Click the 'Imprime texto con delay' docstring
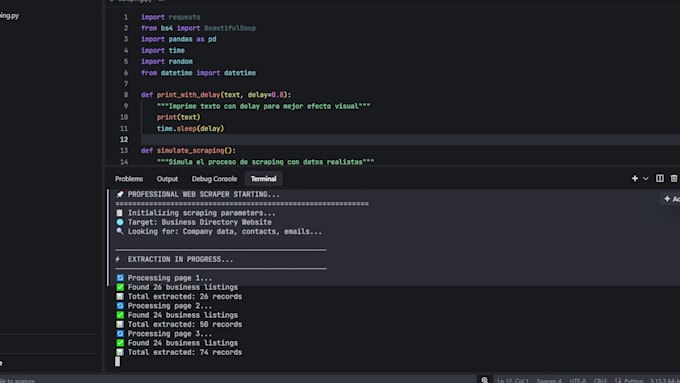 (264, 106)
